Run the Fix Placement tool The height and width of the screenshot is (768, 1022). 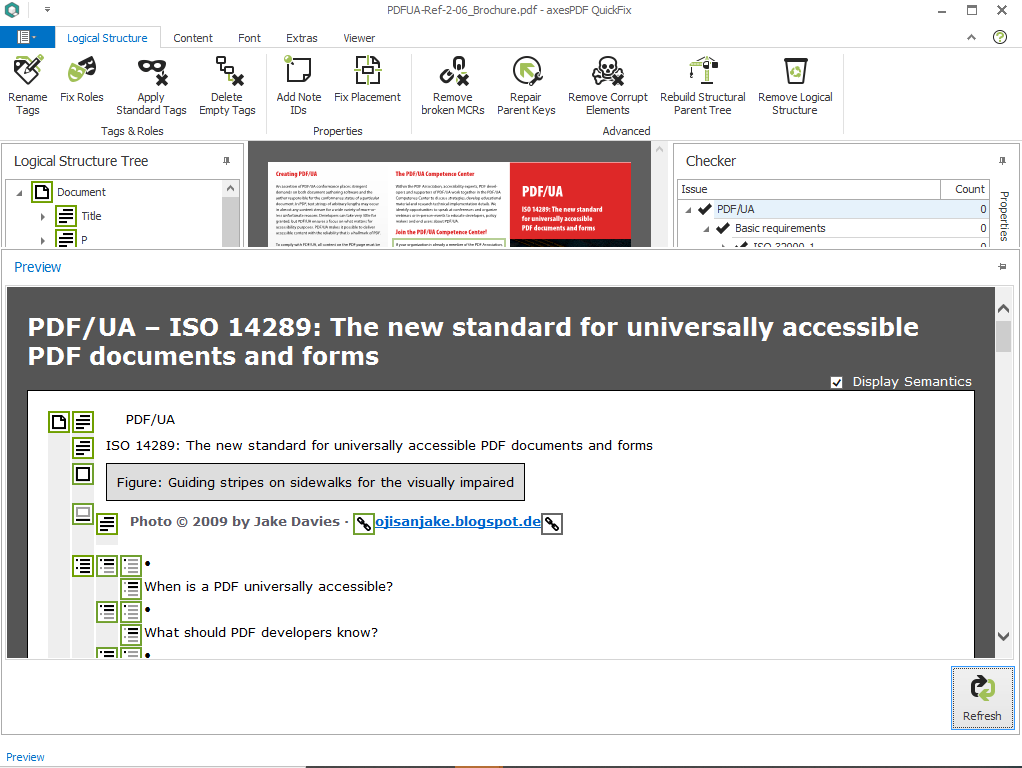click(368, 80)
